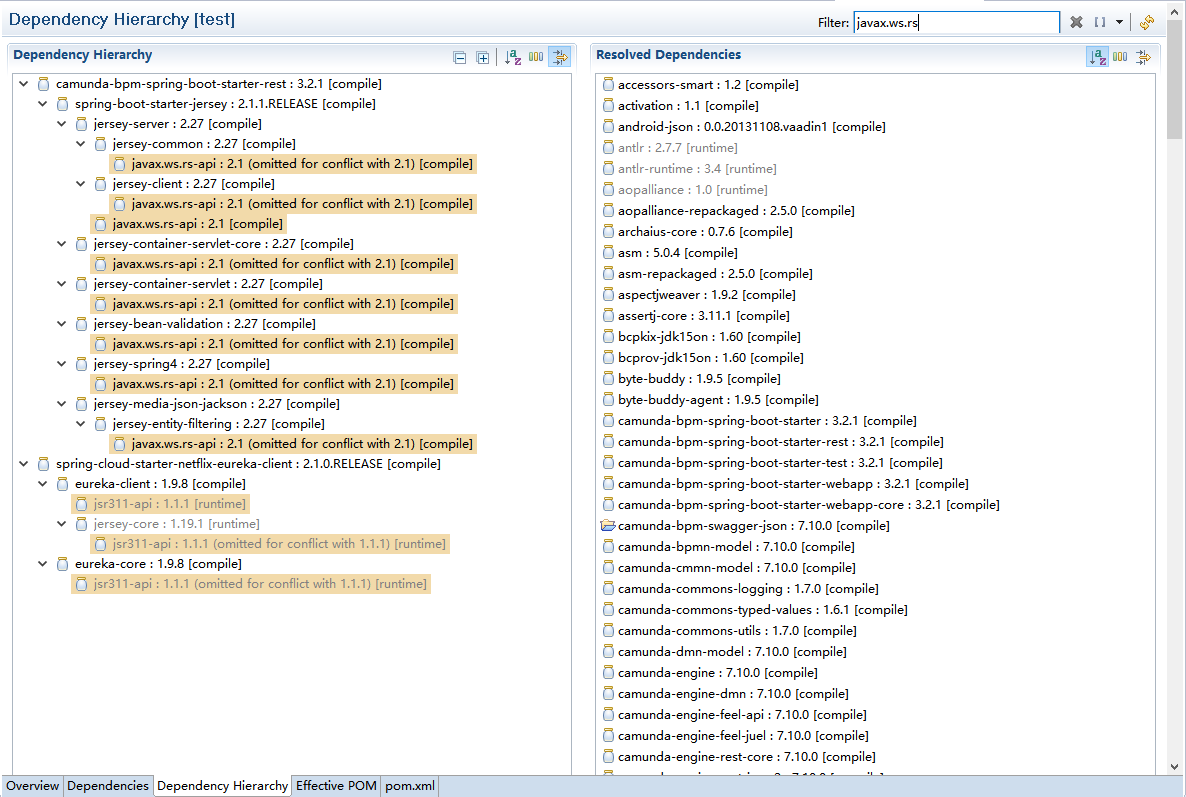Switch to the Overview tab
1186x797 pixels.
[x=33, y=786]
